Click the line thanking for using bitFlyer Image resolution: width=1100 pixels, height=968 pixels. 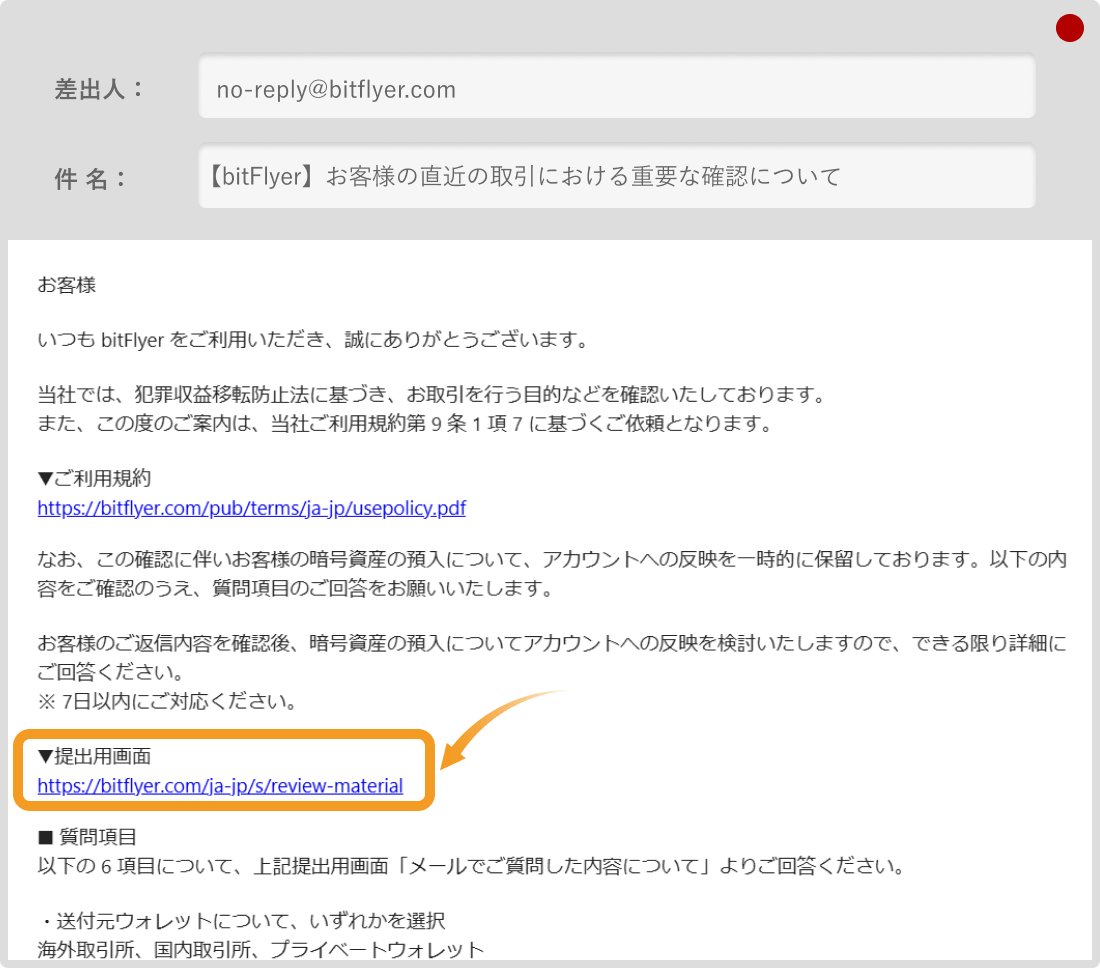tap(311, 340)
